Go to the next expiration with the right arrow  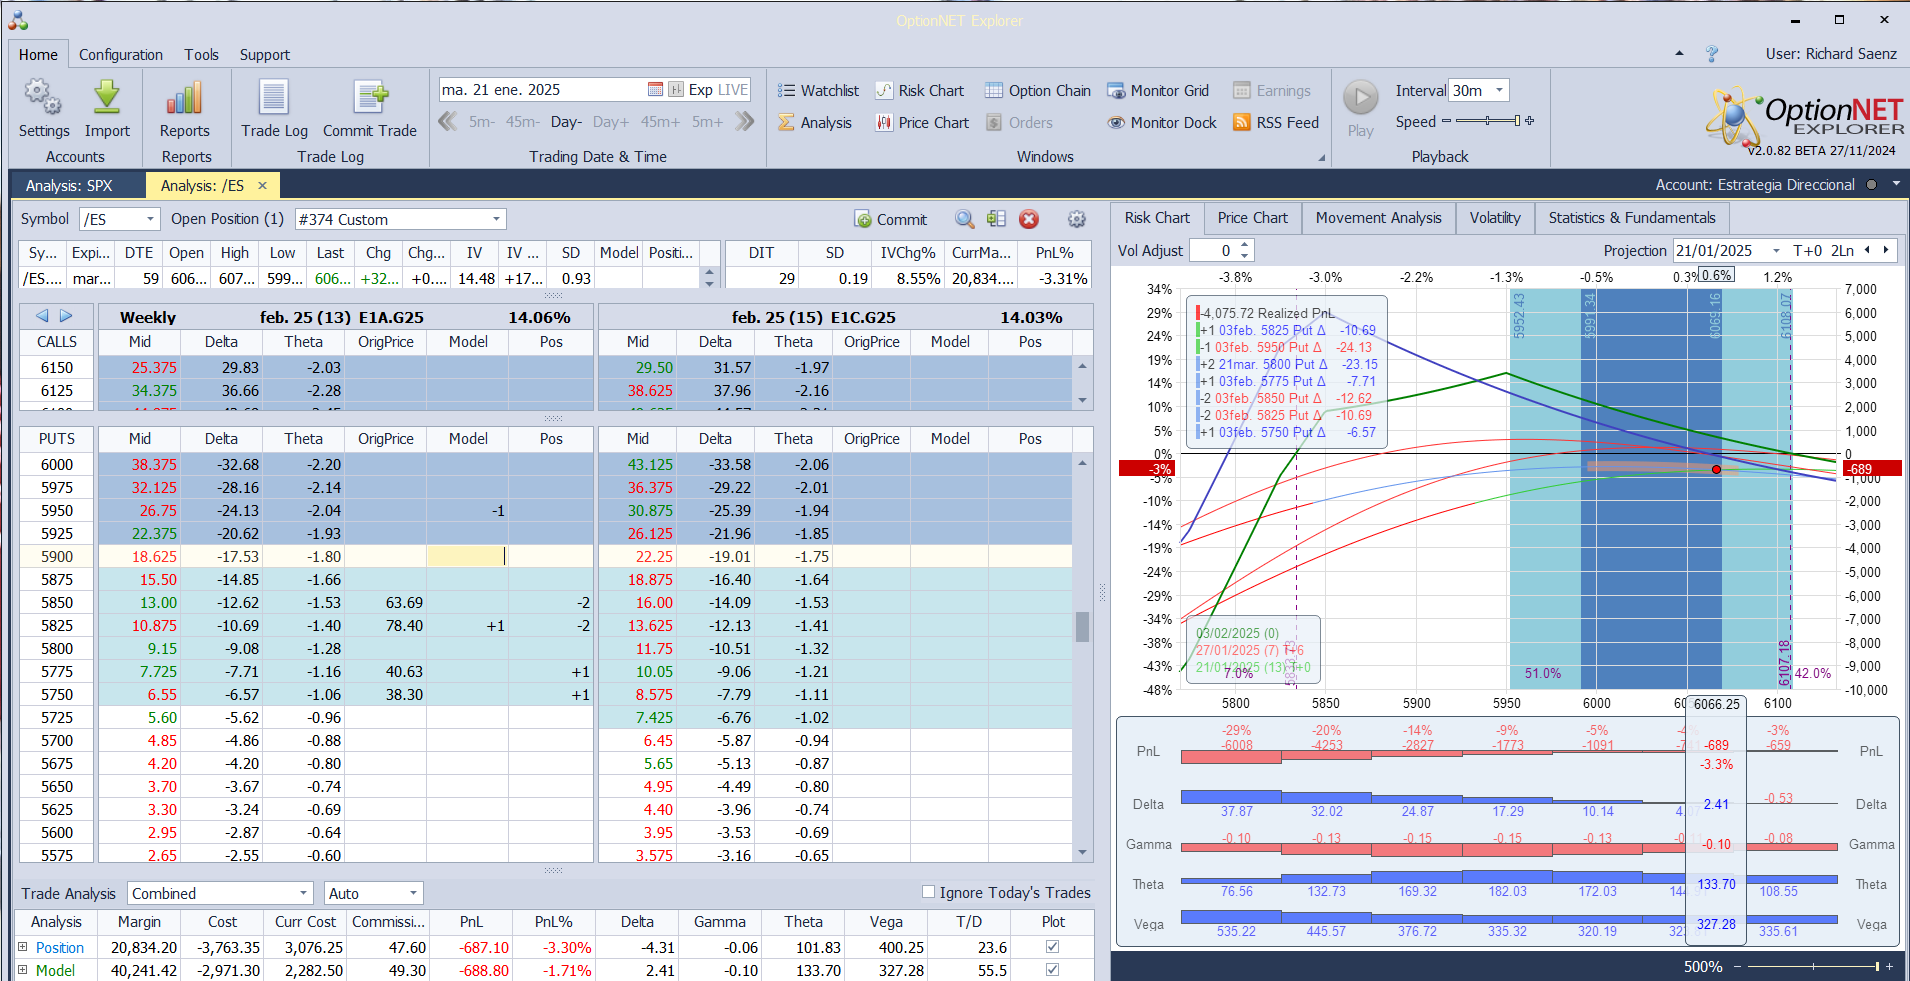click(x=66, y=316)
